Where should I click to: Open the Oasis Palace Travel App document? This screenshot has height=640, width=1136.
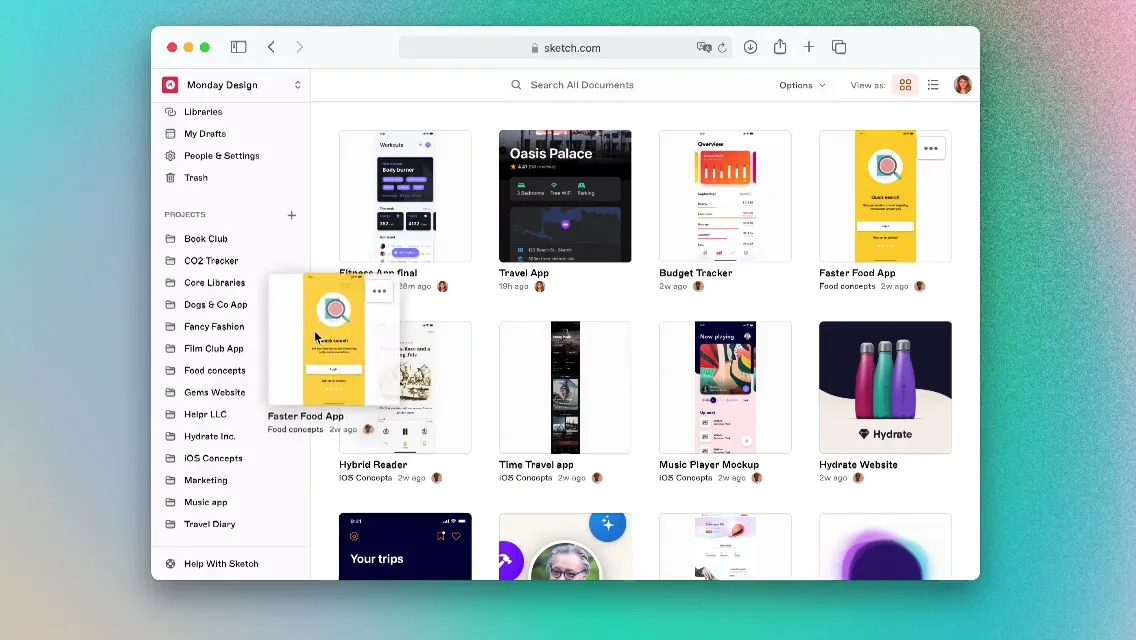[565, 195]
